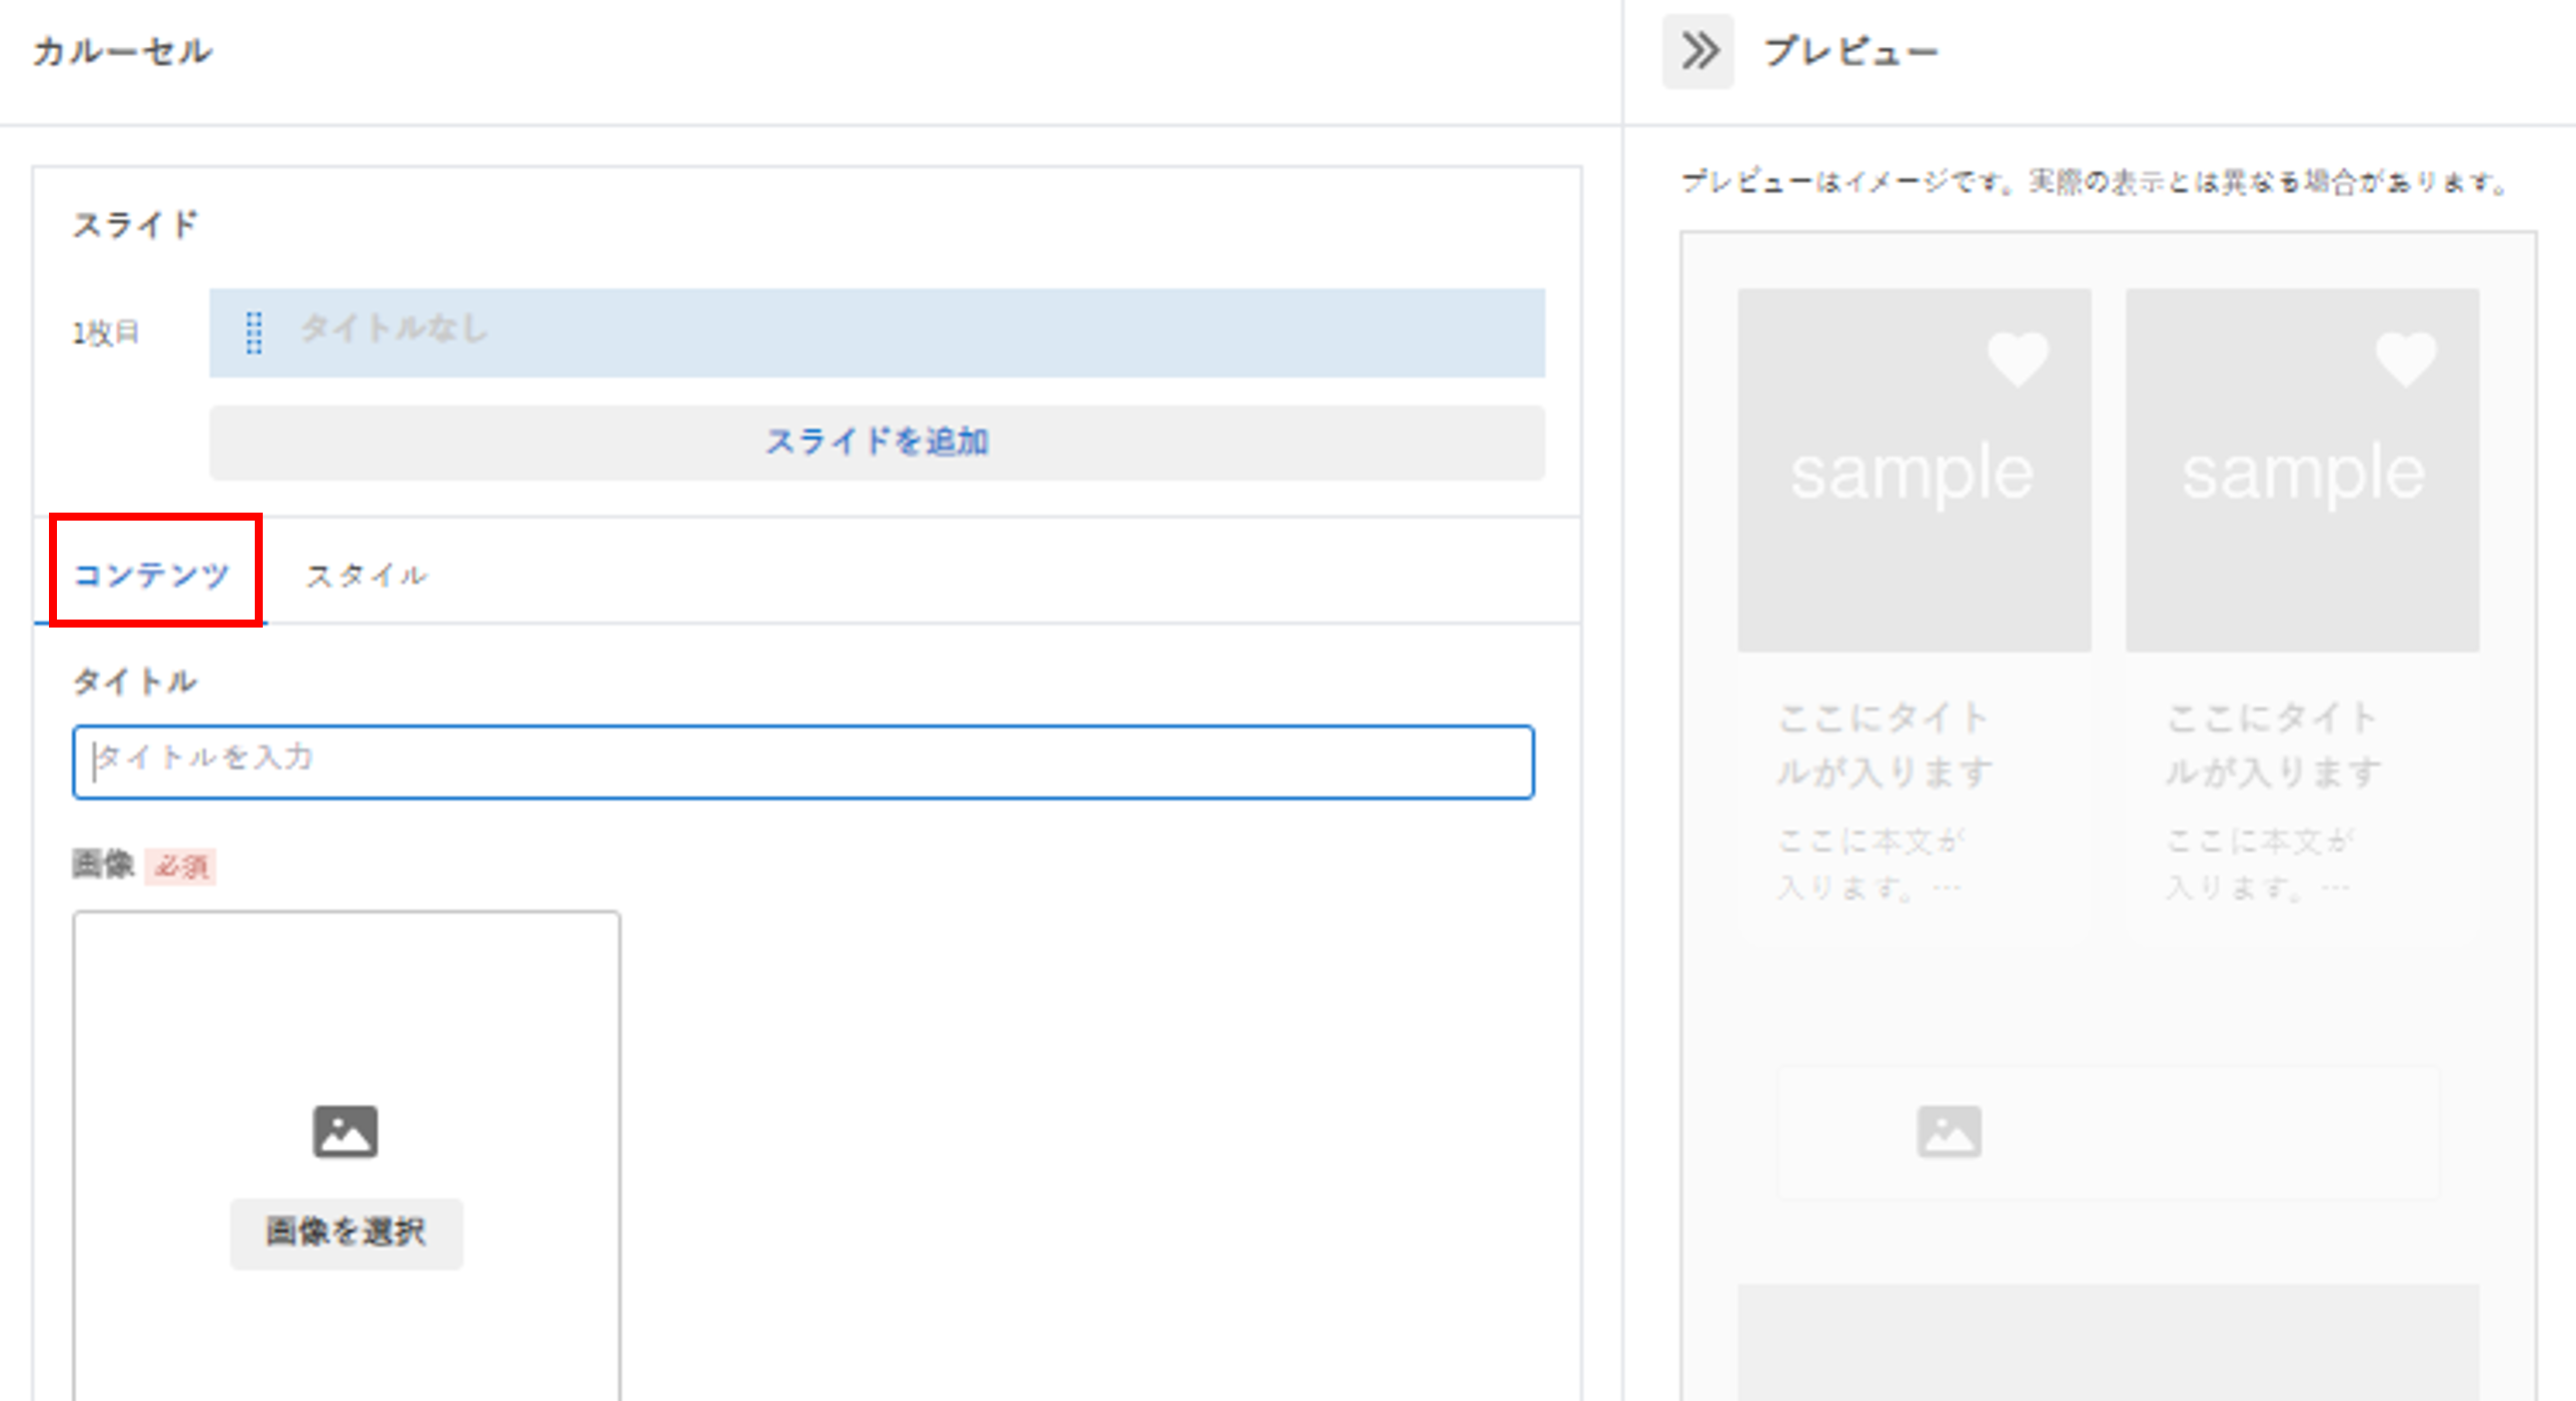The image size is (2576, 1401).
Task: Click the heart icon on the first sample card
Action: coord(2018,359)
